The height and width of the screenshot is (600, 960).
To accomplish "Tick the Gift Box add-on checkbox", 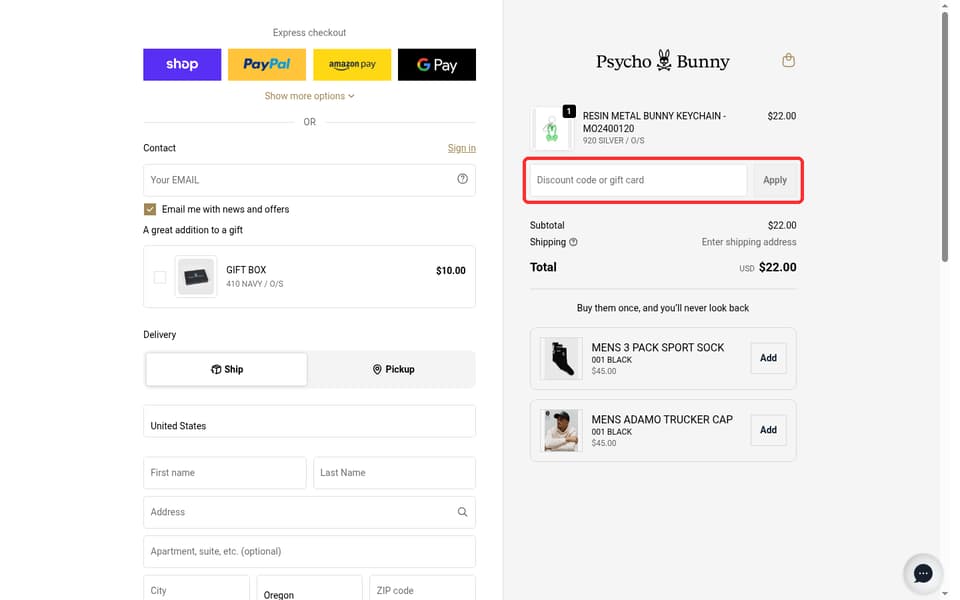I will [160, 277].
